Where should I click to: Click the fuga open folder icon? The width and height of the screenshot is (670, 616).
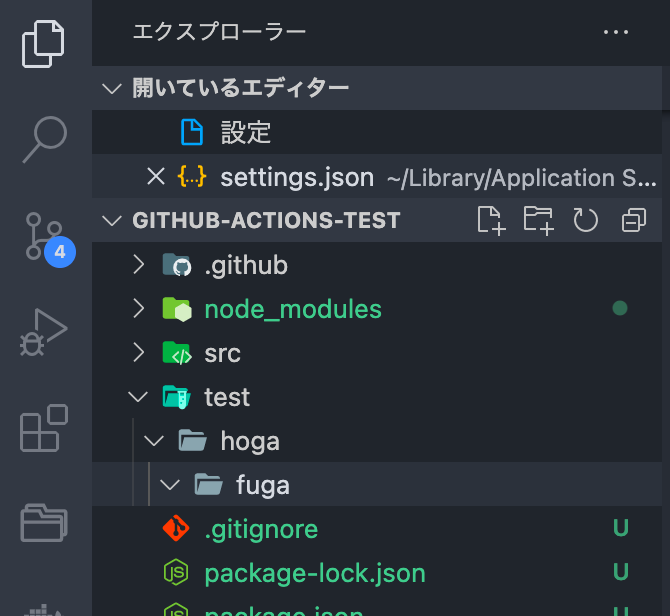209,484
